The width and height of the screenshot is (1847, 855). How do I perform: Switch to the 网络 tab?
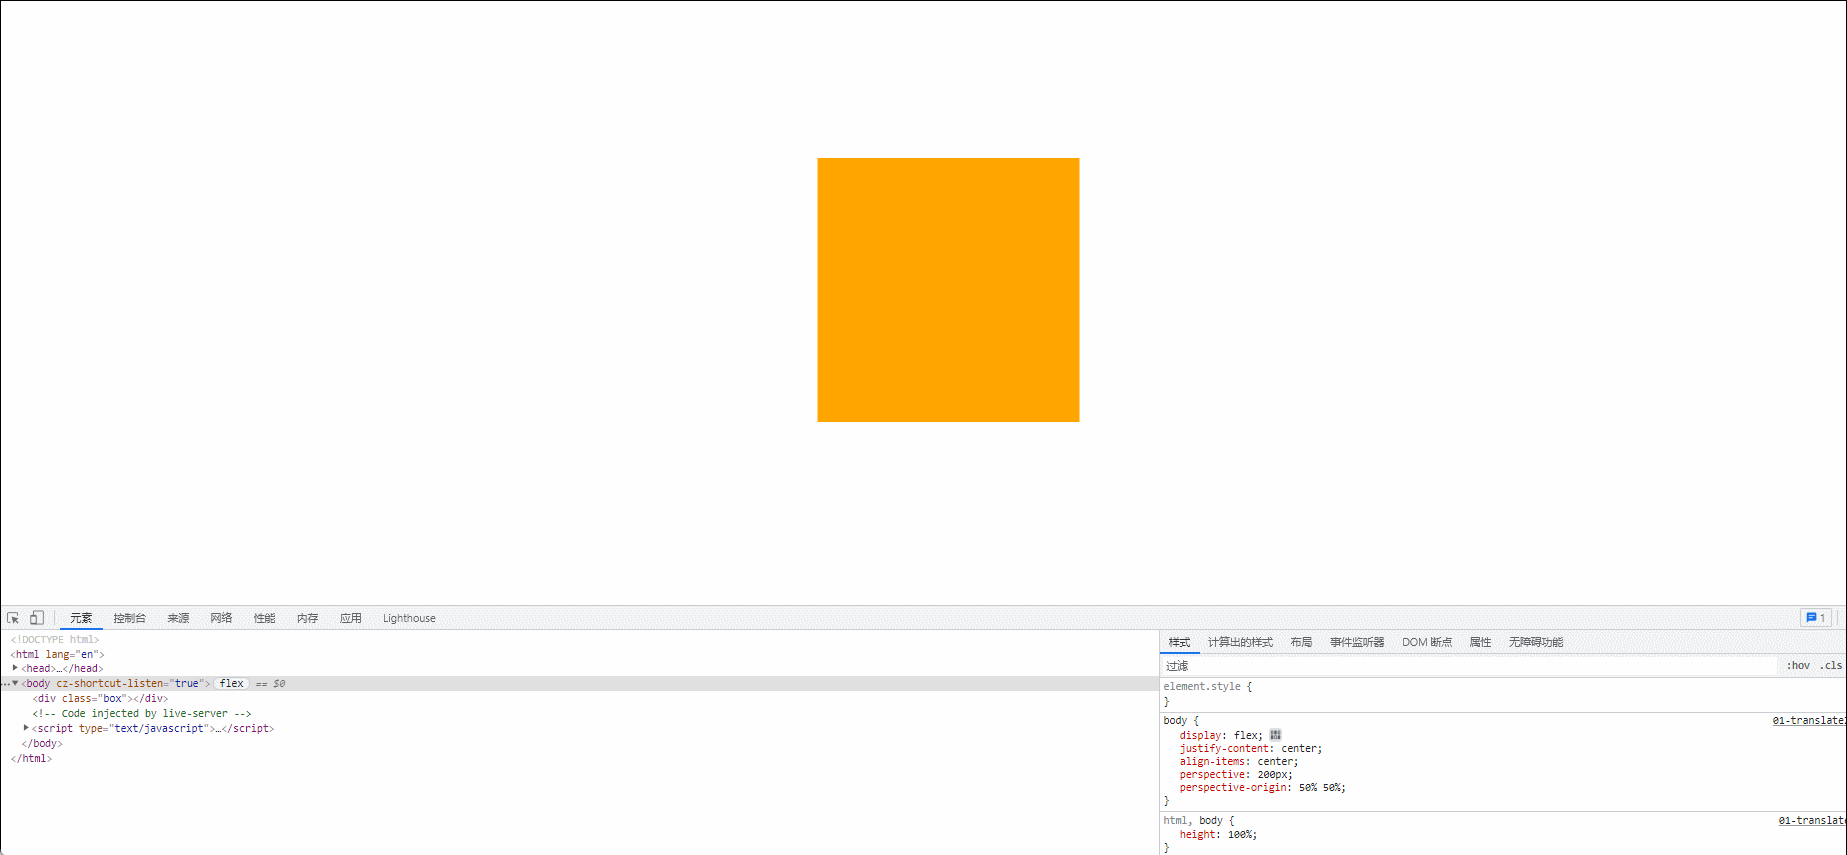pos(221,618)
